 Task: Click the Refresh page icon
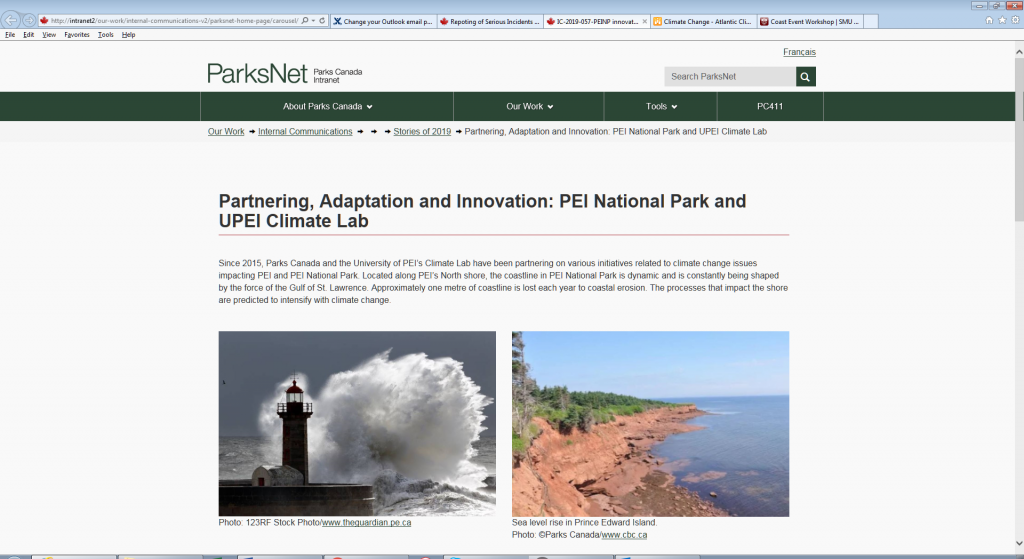tap(322, 21)
